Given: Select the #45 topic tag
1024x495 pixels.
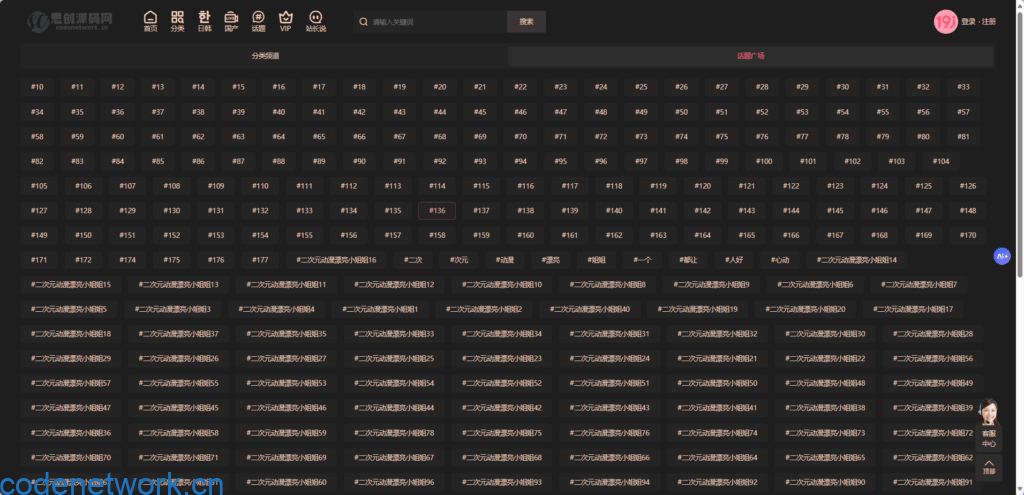Looking at the screenshot, I should [x=480, y=112].
